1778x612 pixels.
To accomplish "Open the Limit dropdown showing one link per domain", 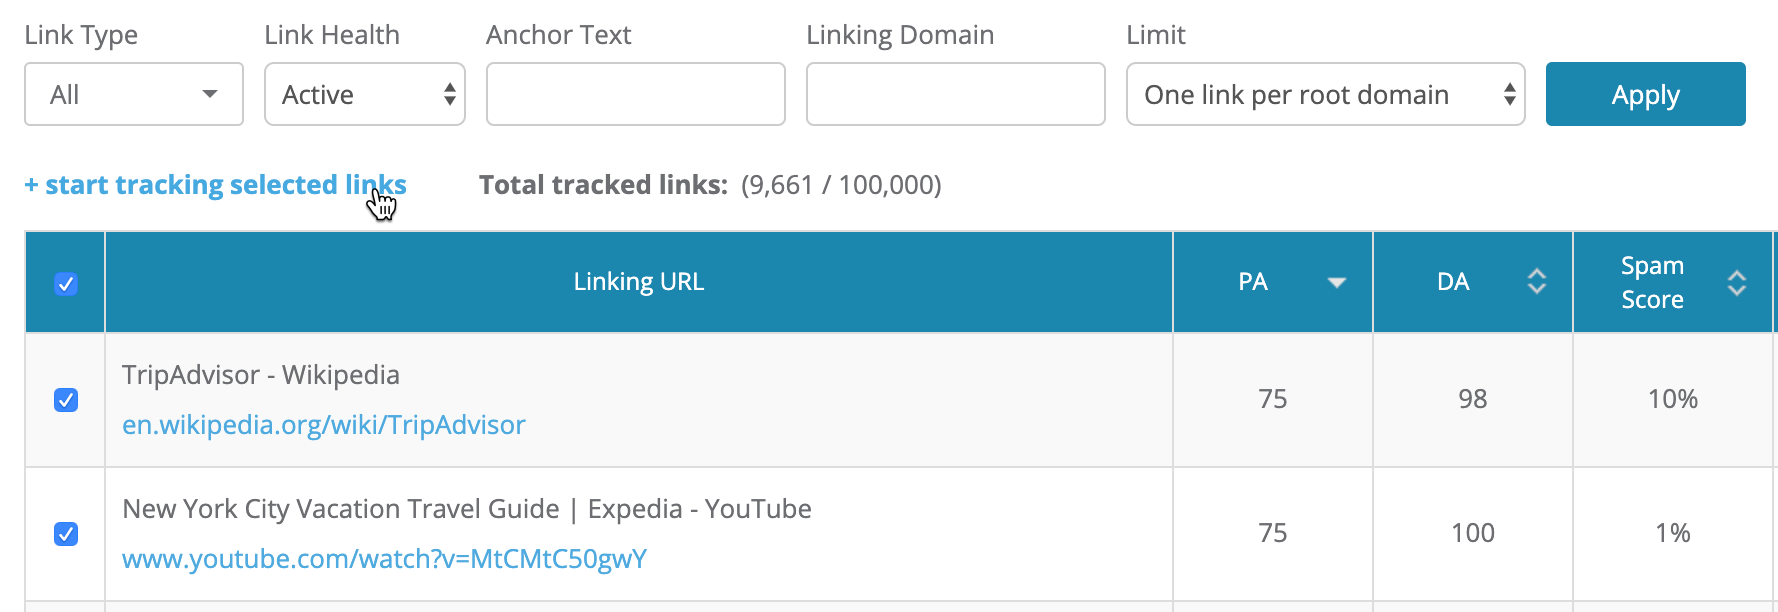I will click(1325, 94).
